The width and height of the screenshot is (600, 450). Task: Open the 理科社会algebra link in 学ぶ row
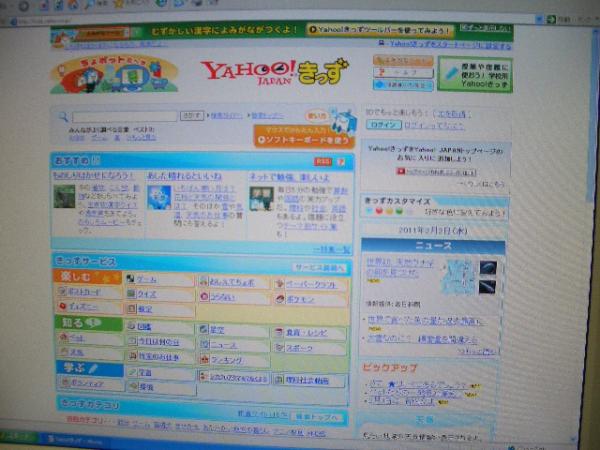point(307,380)
